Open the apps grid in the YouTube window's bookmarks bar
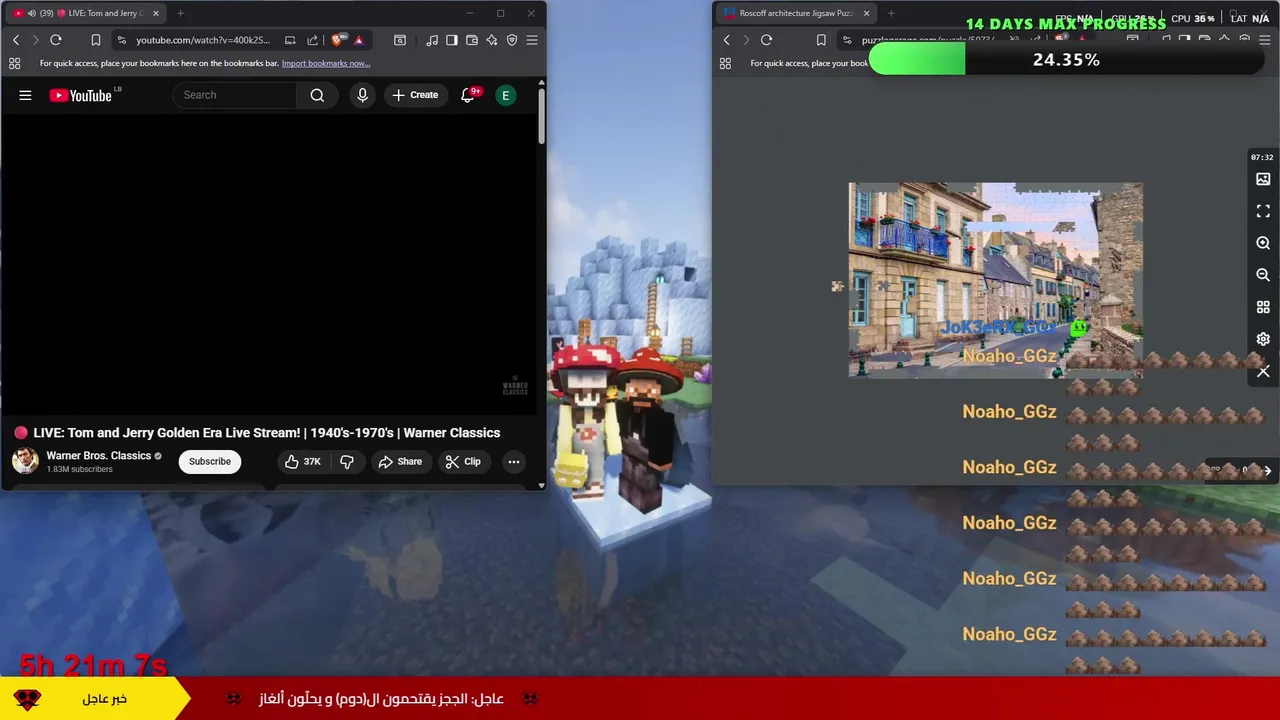 tap(14, 63)
